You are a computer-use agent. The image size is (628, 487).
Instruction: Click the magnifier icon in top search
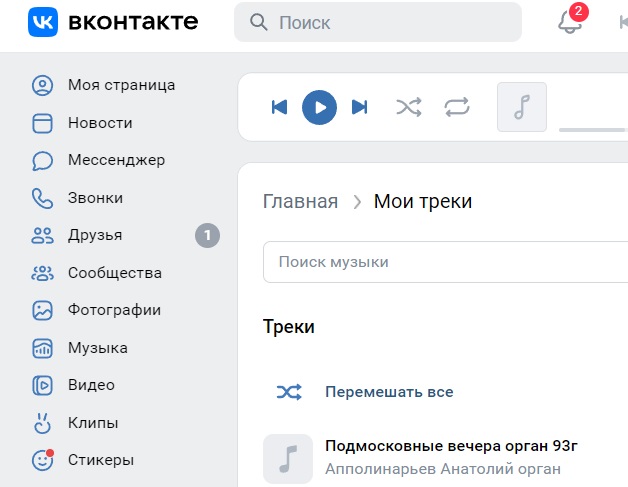(258, 22)
